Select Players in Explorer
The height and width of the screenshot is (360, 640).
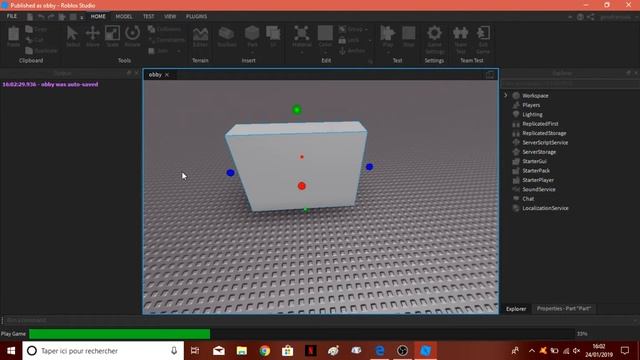click(x=531, y=105)
